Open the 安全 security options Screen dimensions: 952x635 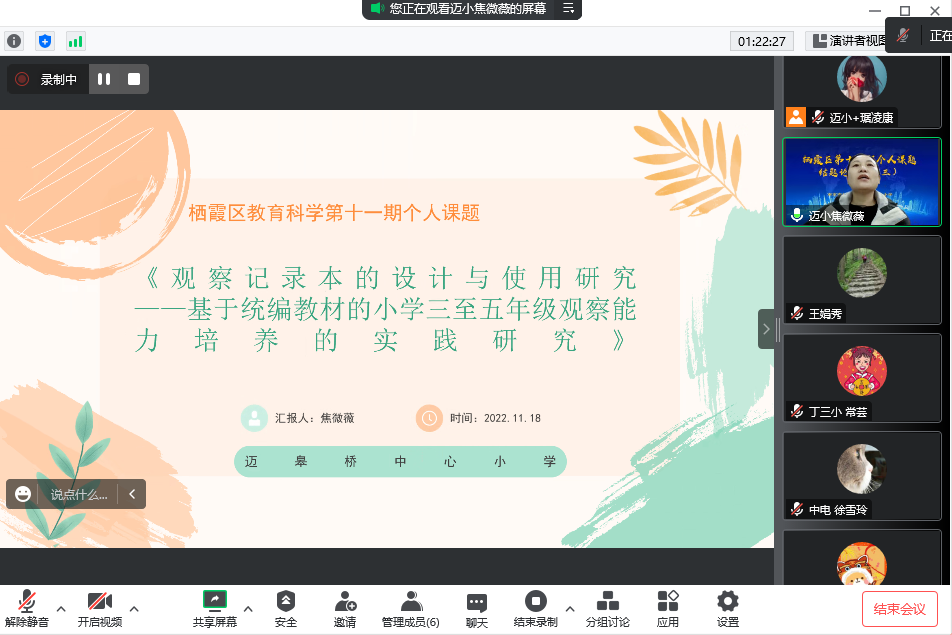click(286, 609)
